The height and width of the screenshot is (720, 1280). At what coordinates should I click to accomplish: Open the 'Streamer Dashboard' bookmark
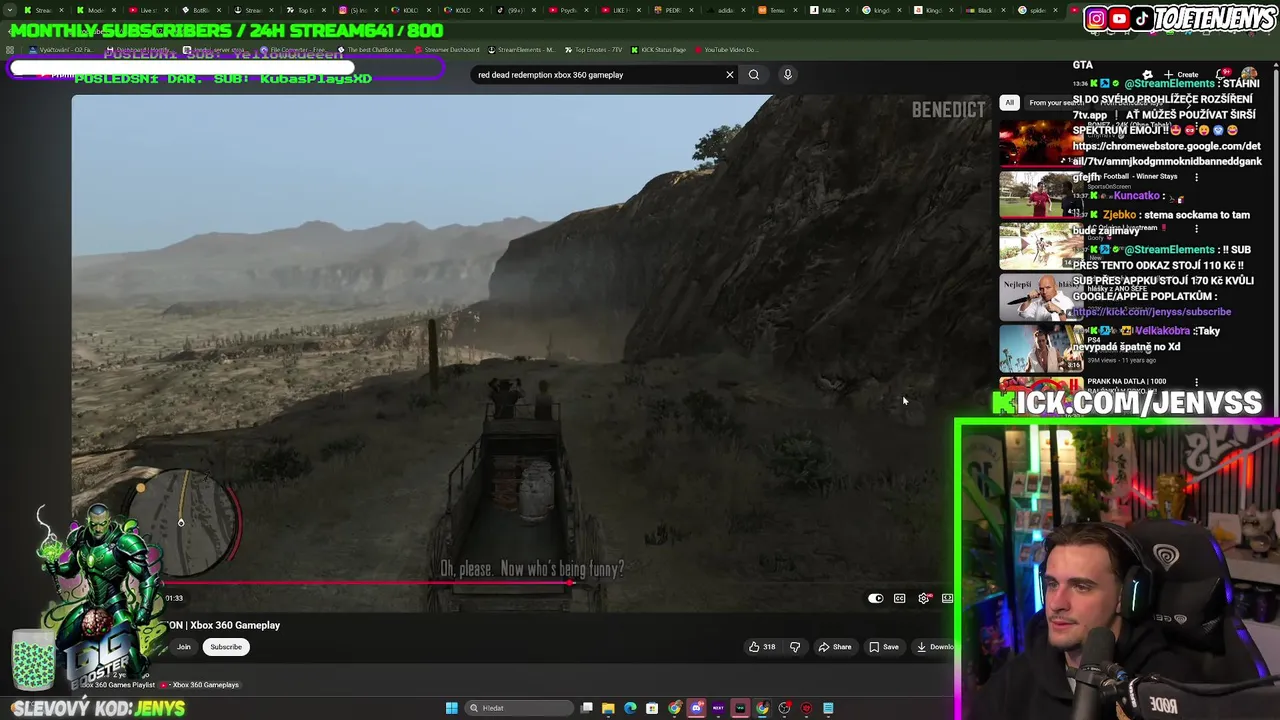[x=446, y=50]
